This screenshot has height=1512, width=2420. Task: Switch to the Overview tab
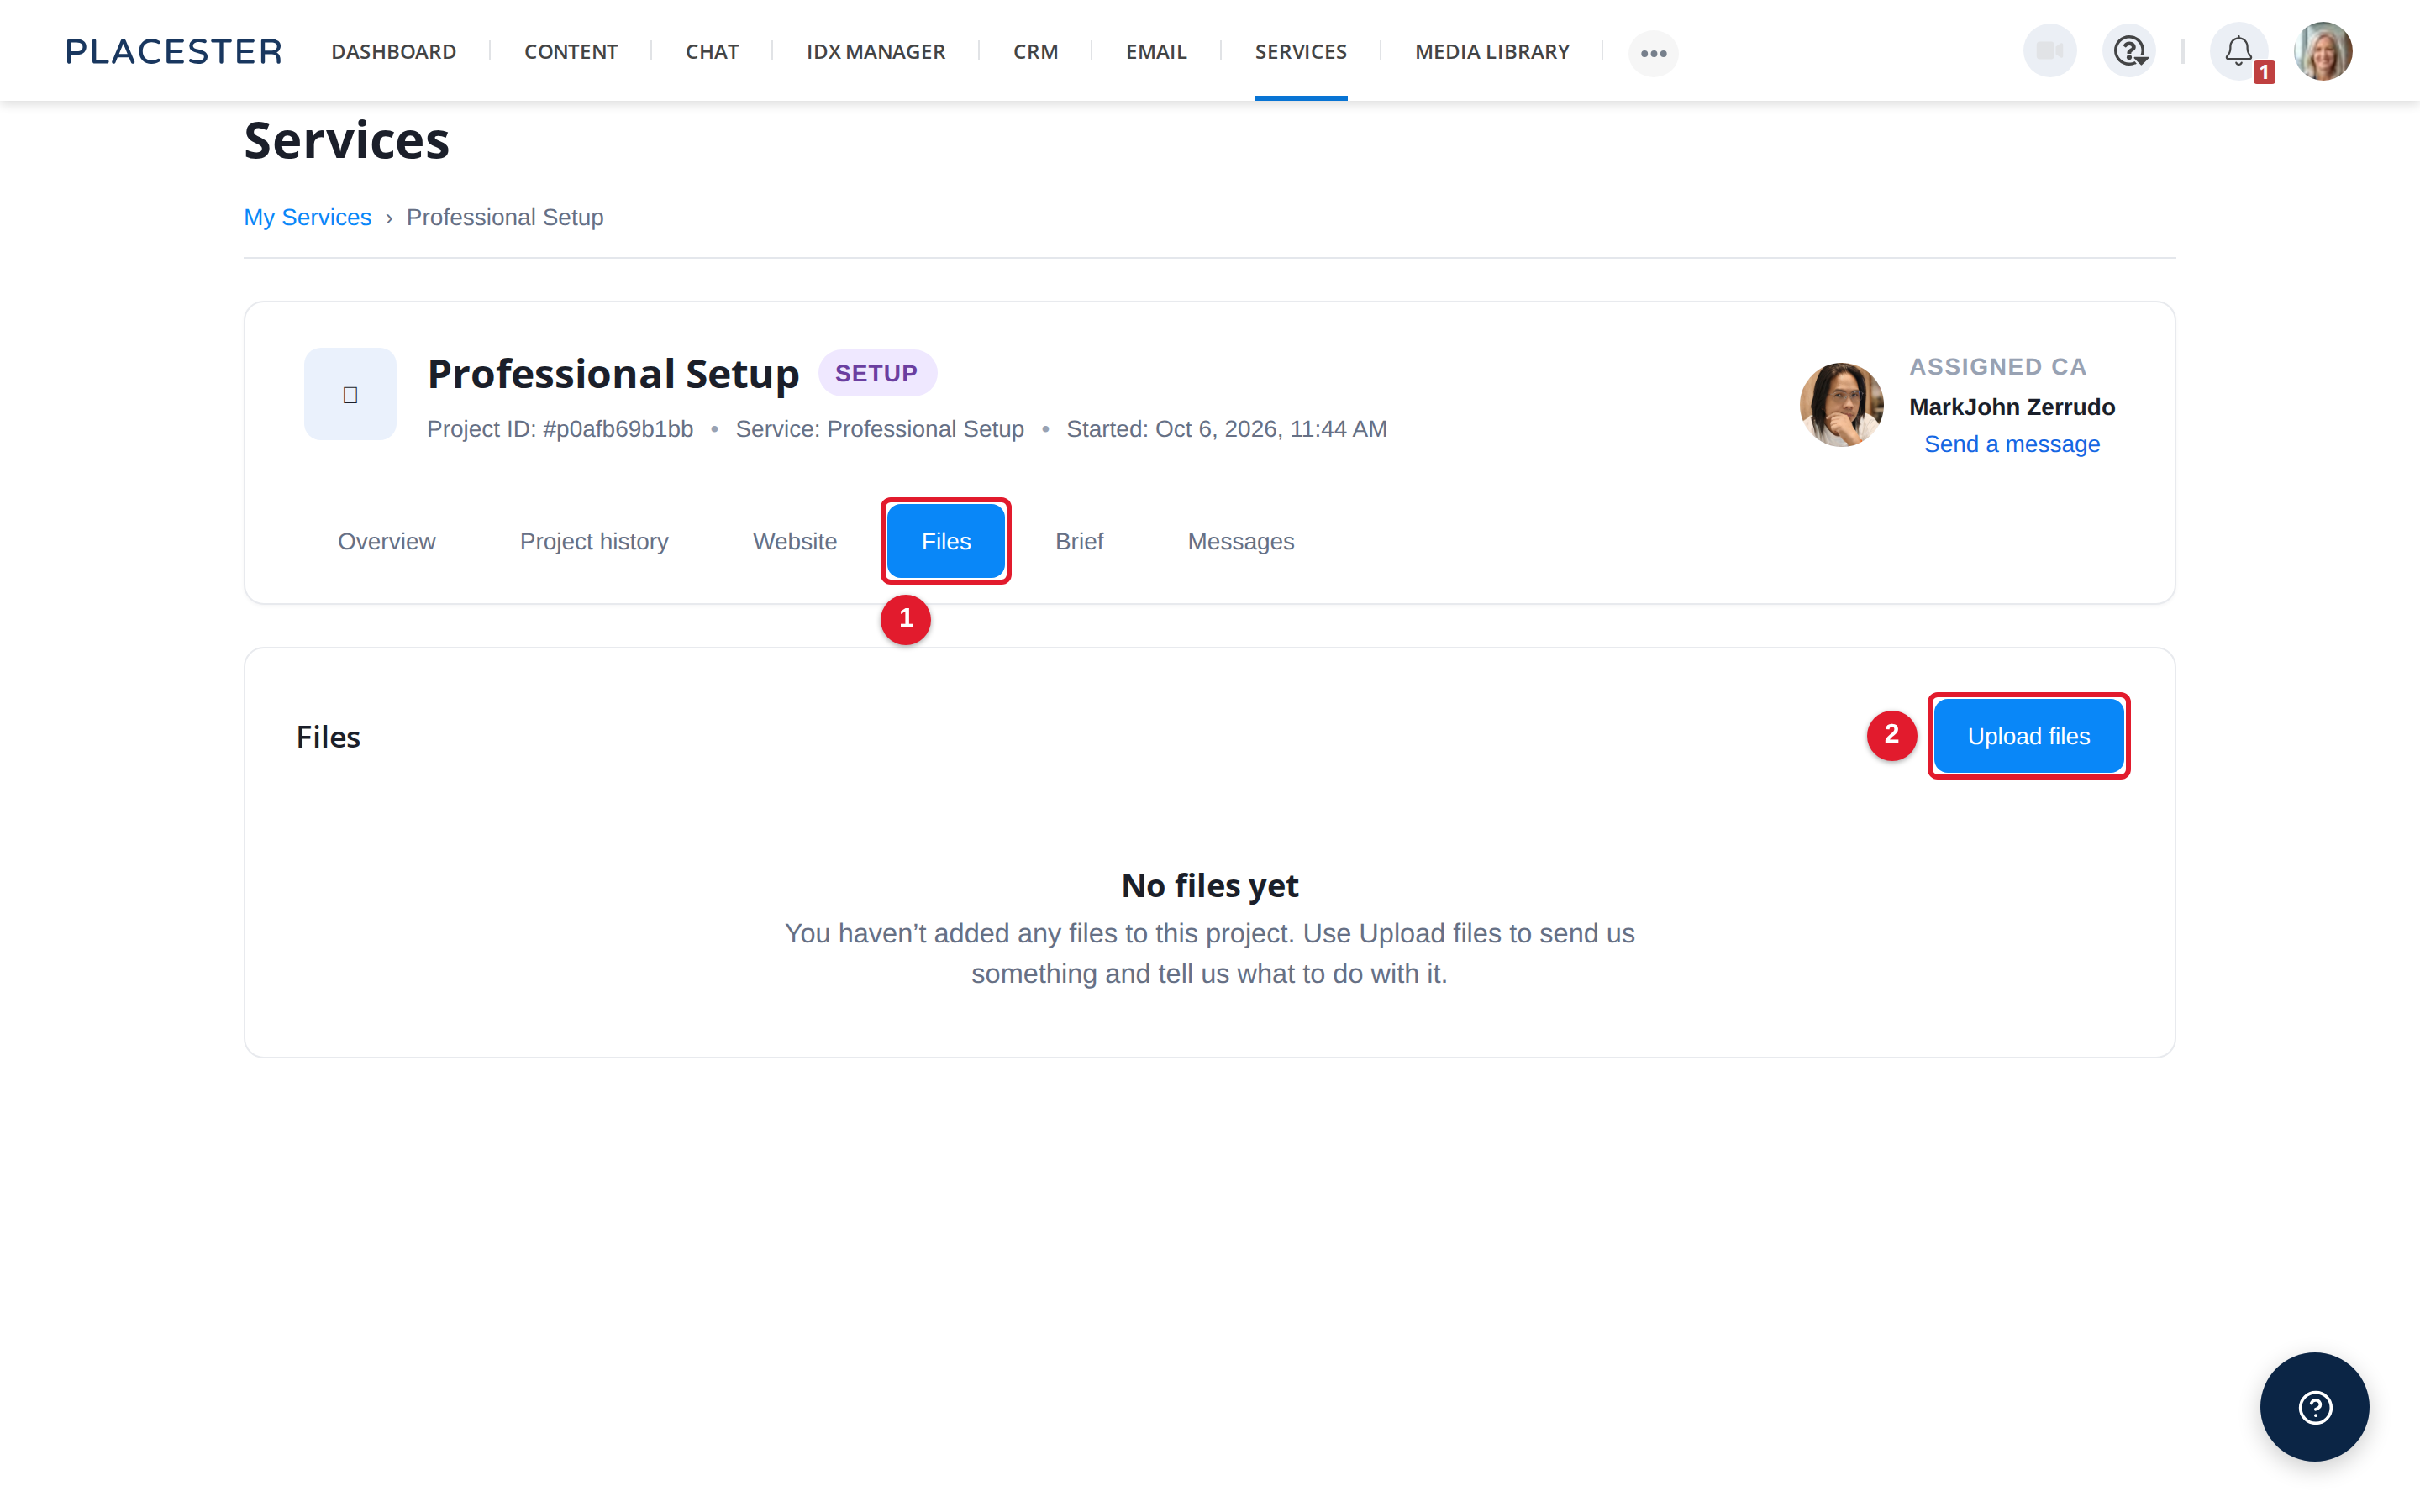[x=387, y=541]
